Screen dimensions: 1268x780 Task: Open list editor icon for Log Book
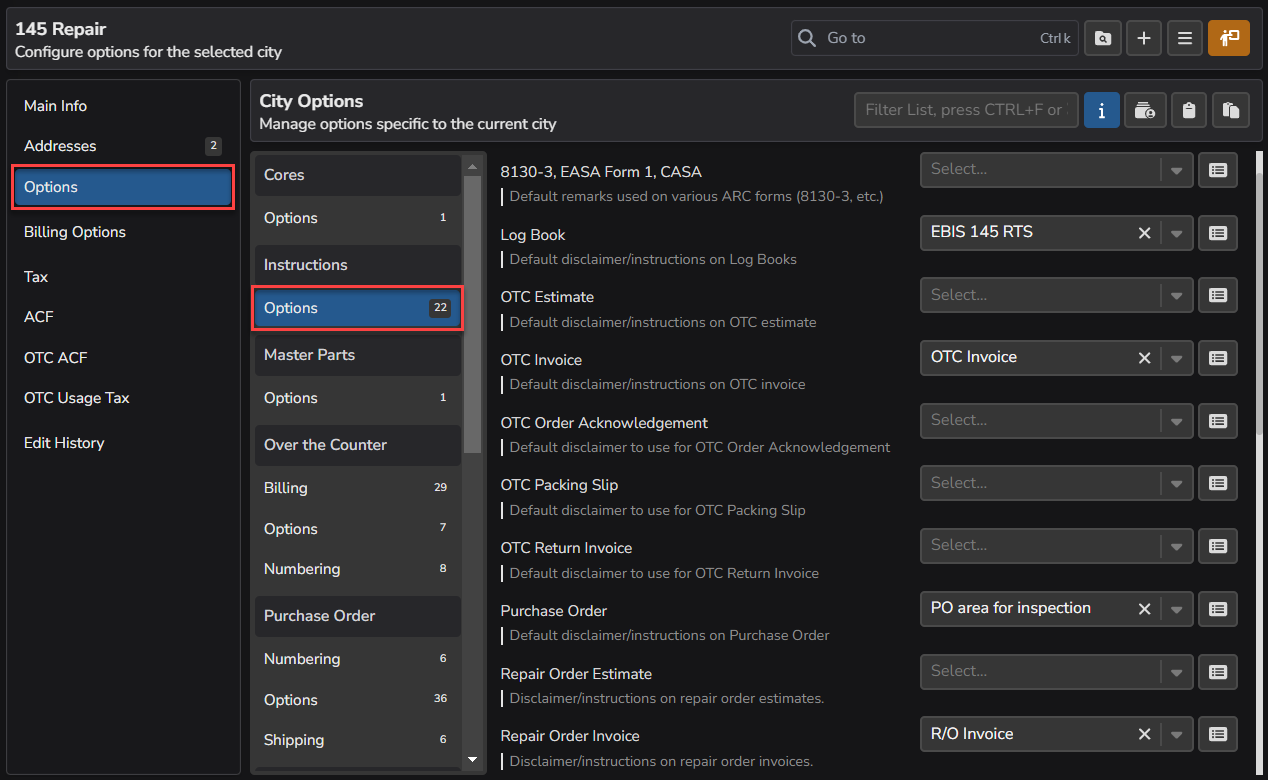(x=1217, y=233)
